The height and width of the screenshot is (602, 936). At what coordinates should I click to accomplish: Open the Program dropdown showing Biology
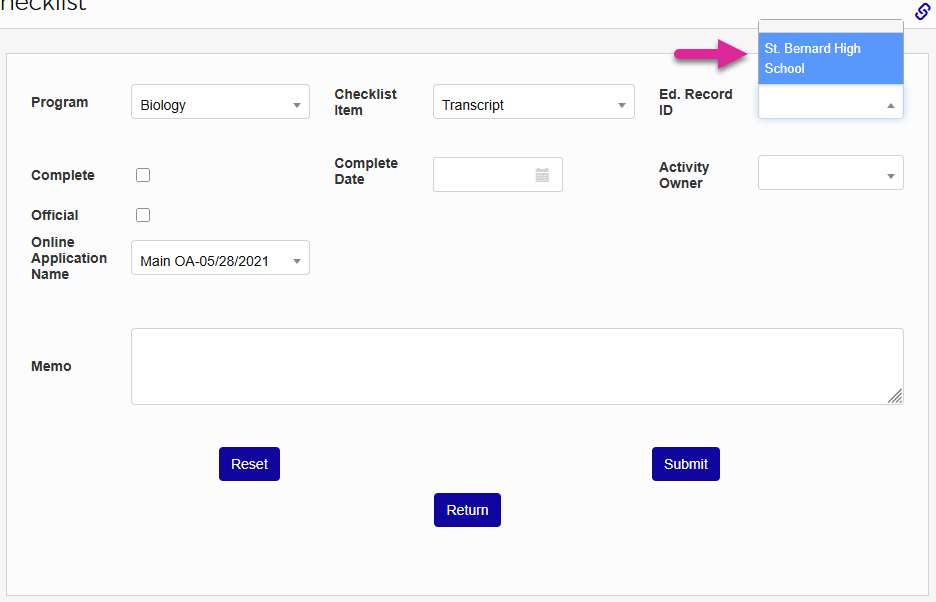pos(220,105)
